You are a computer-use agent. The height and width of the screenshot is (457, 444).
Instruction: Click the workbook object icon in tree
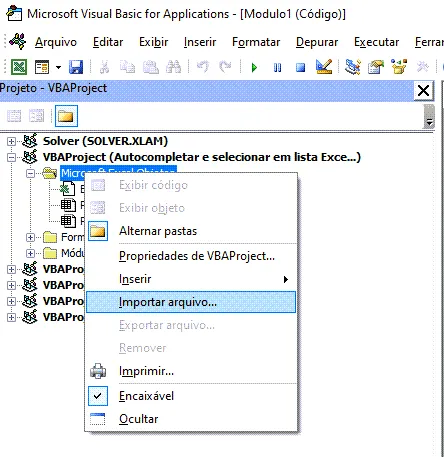(68, 189)
